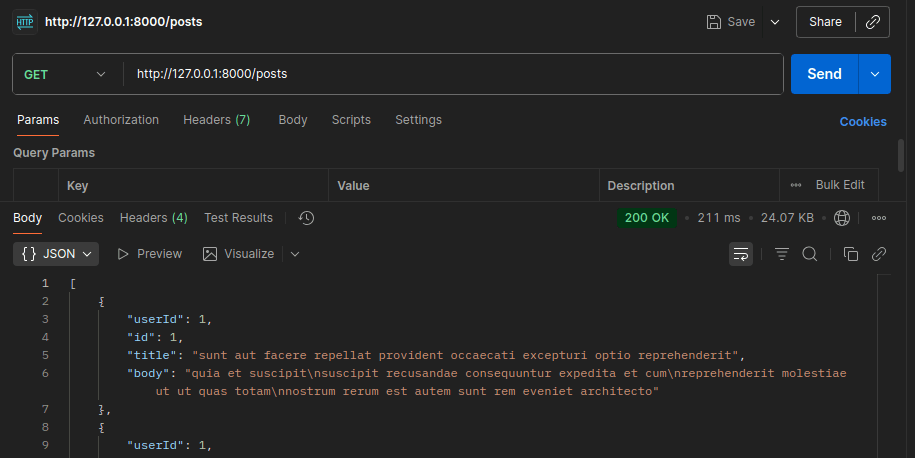This screenshot has width=915, height=458.
Task: Click Bulk Edit
Action: coord(840,185)
